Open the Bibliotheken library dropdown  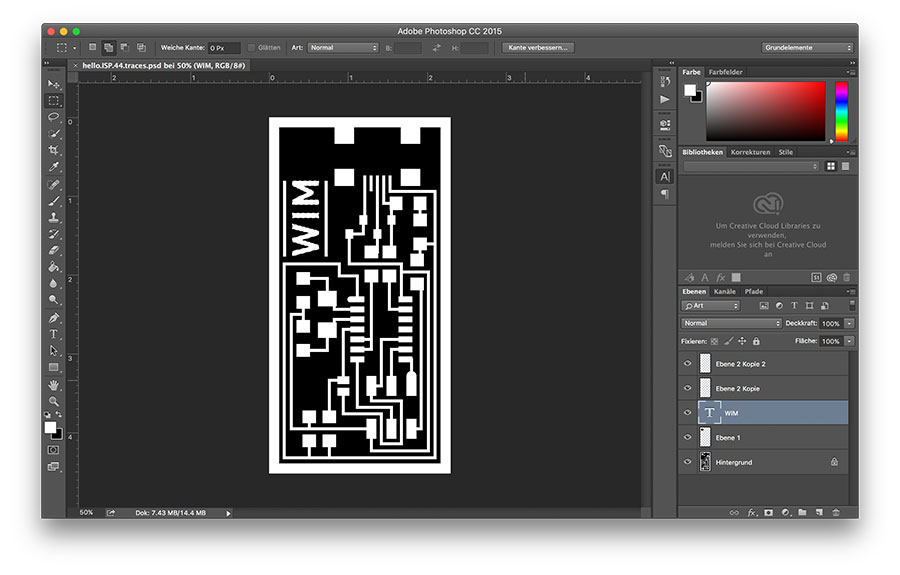click(751, 166)
